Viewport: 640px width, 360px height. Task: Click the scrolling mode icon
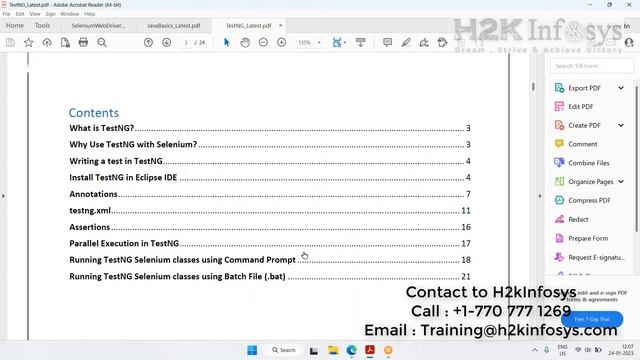(x=360, y=42)
